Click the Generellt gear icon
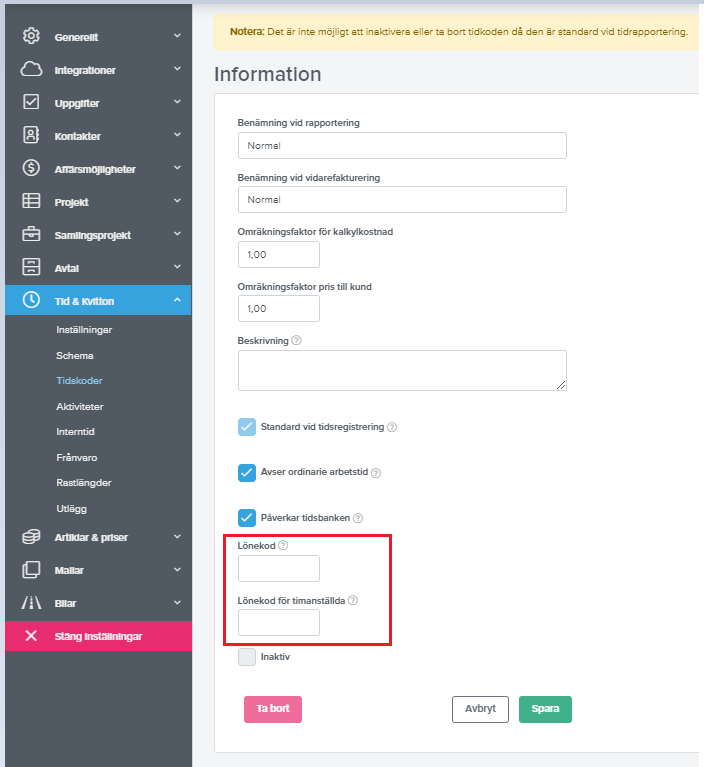The image size is (704, 767). pyautogui.click(x=31, y=37)
